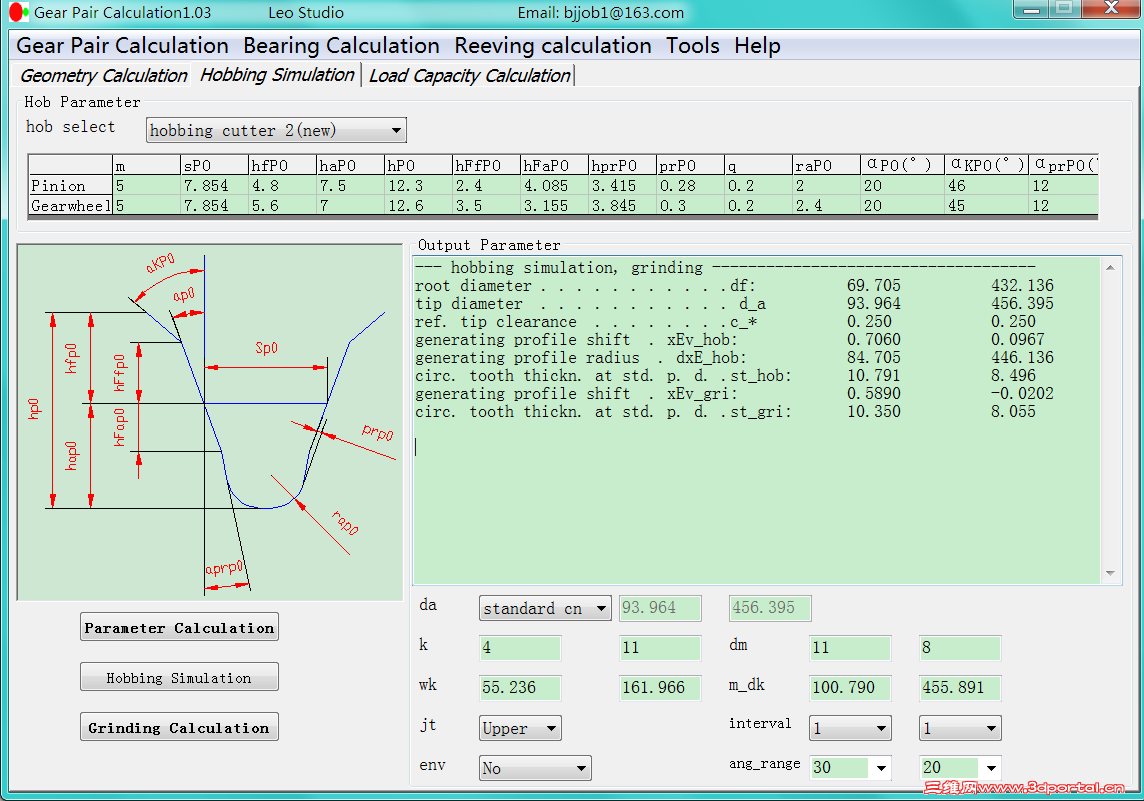This screenshot has width=1144, height=801.
Task: Click the m_dk field showing 100.790
Action: point(850,687)
